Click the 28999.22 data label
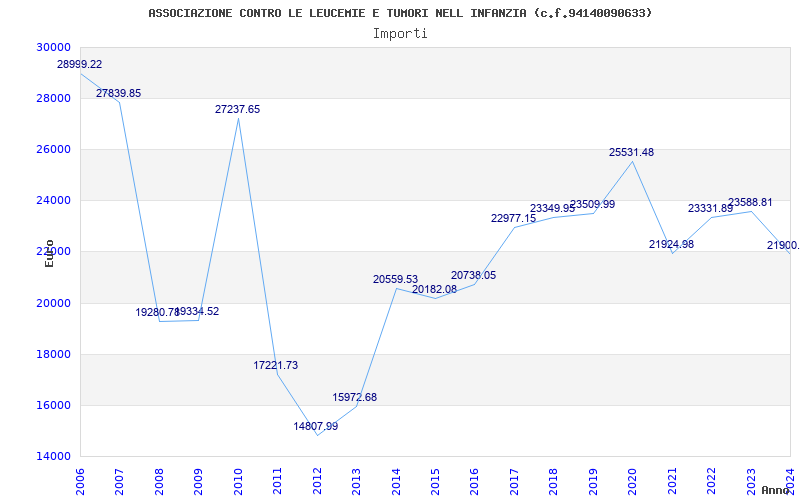 [80, 64]
